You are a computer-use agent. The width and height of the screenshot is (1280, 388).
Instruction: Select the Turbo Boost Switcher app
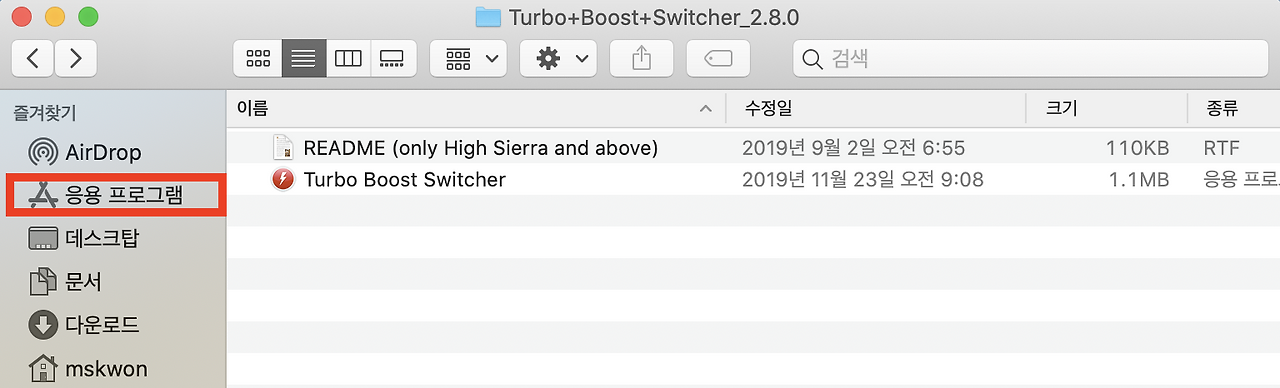tap(404, 180)
